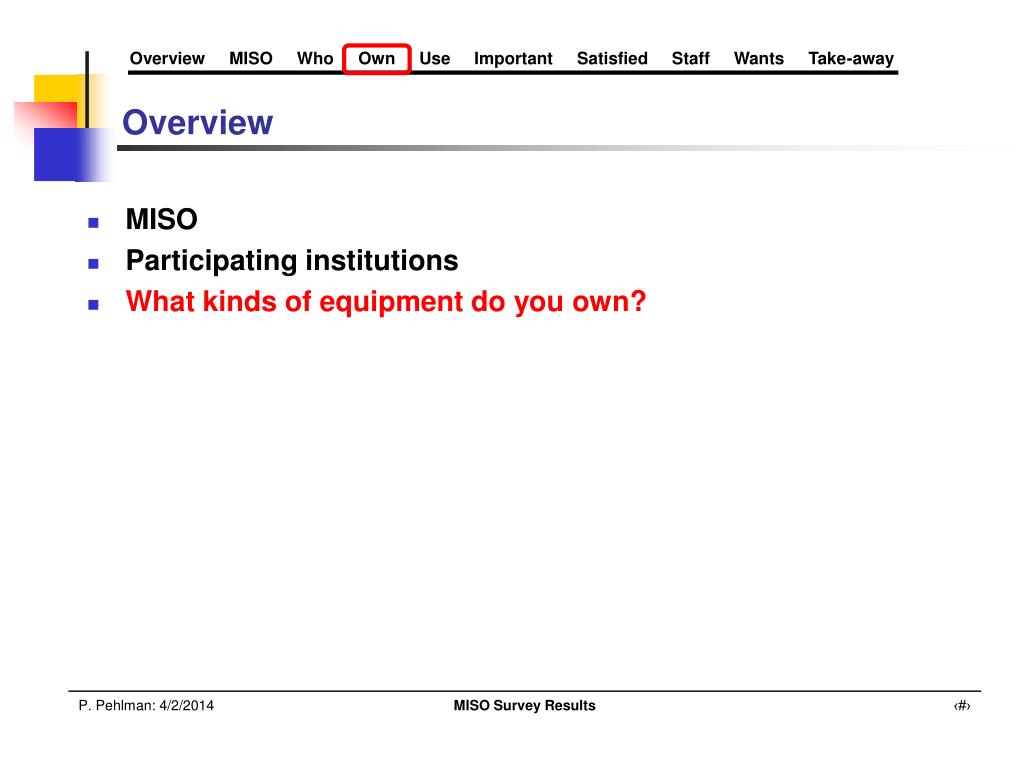The width and height of the screenshot is (1024, 768).
Task: Switch to the Use tab
Action: [x=434, y=59]
